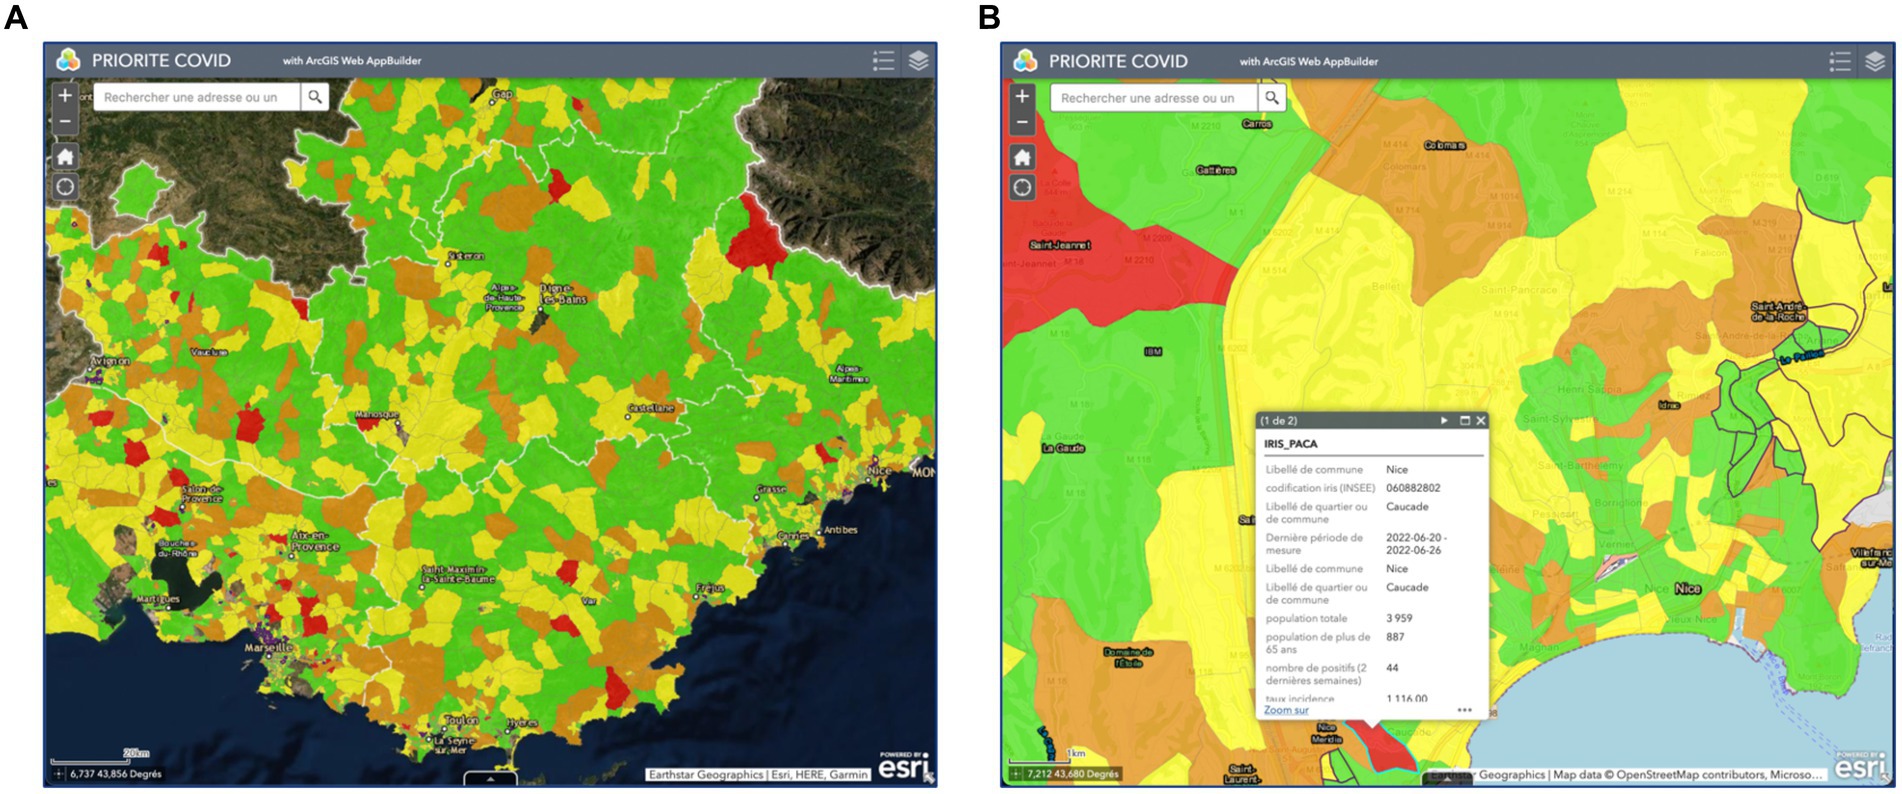Click my location button in panel B
1902x794 pixels.
tap(1022, 187)
